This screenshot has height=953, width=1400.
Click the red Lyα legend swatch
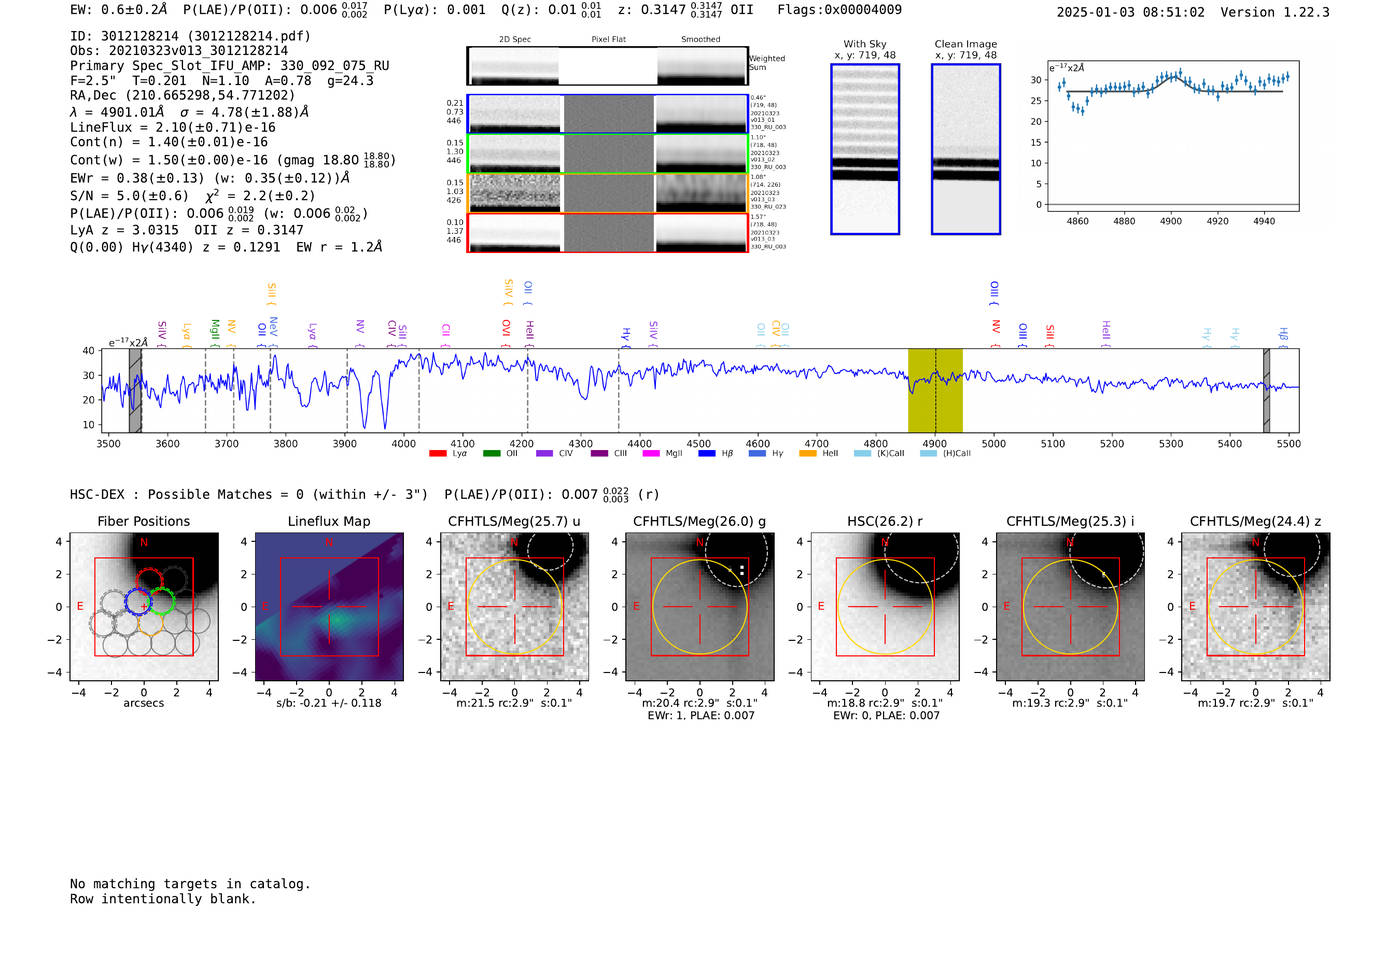coord(437,454)
